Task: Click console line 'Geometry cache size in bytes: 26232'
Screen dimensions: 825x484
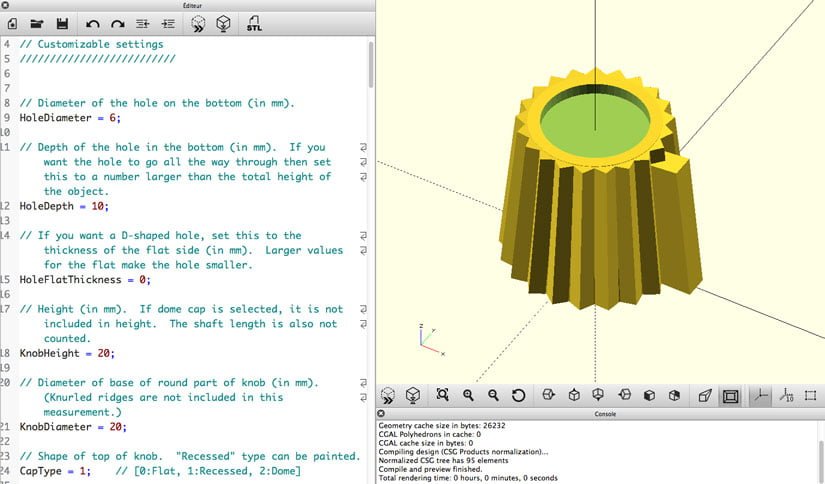Action: (x=442, y=426)
